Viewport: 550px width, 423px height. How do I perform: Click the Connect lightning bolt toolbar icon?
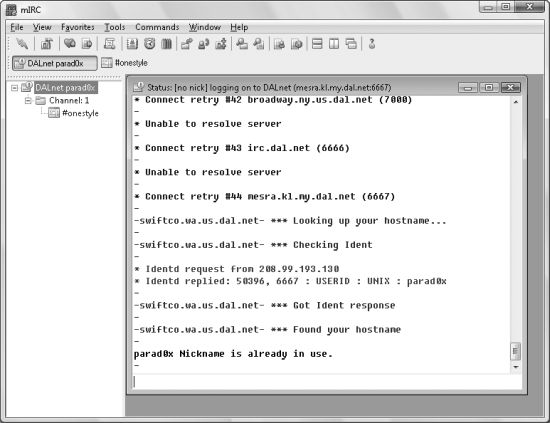coord(22,44)
